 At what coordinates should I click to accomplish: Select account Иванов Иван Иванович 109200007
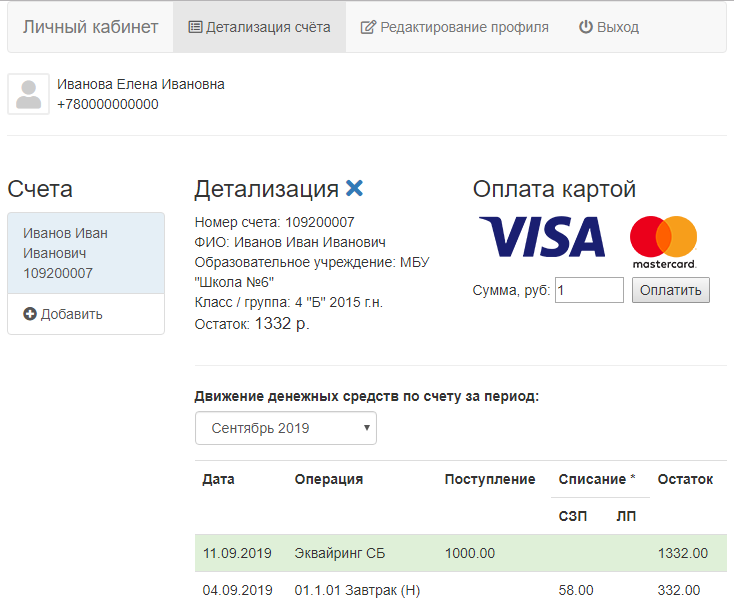coord(86,253)
